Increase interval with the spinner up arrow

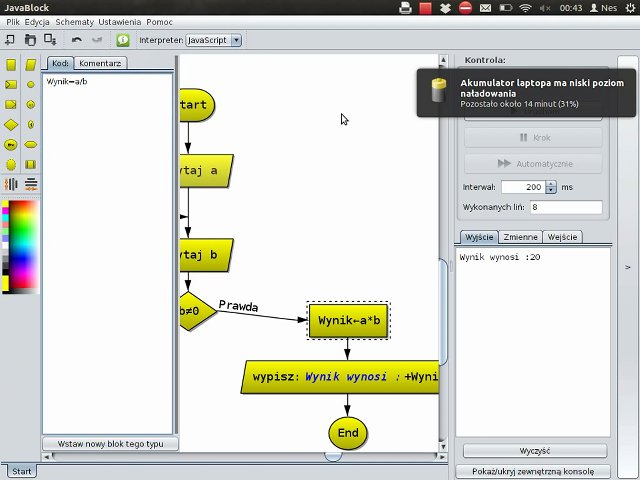(551, 184)
